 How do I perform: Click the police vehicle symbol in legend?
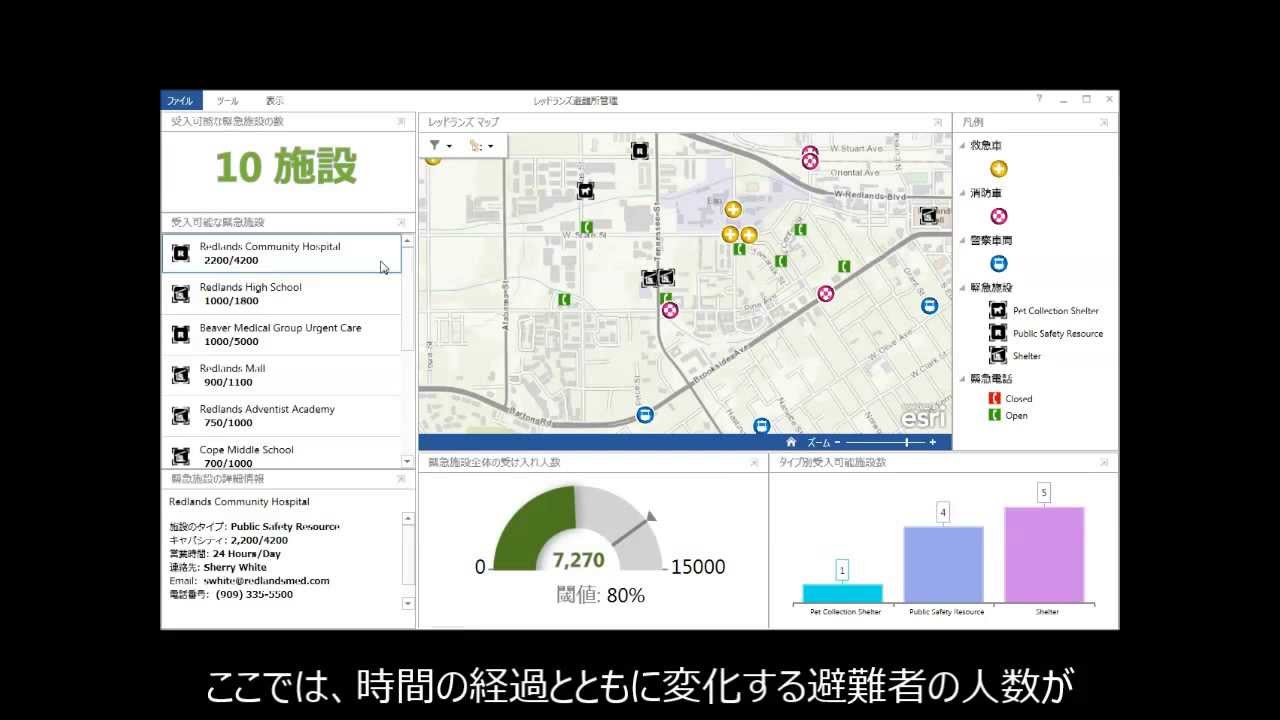pos(998,264)
